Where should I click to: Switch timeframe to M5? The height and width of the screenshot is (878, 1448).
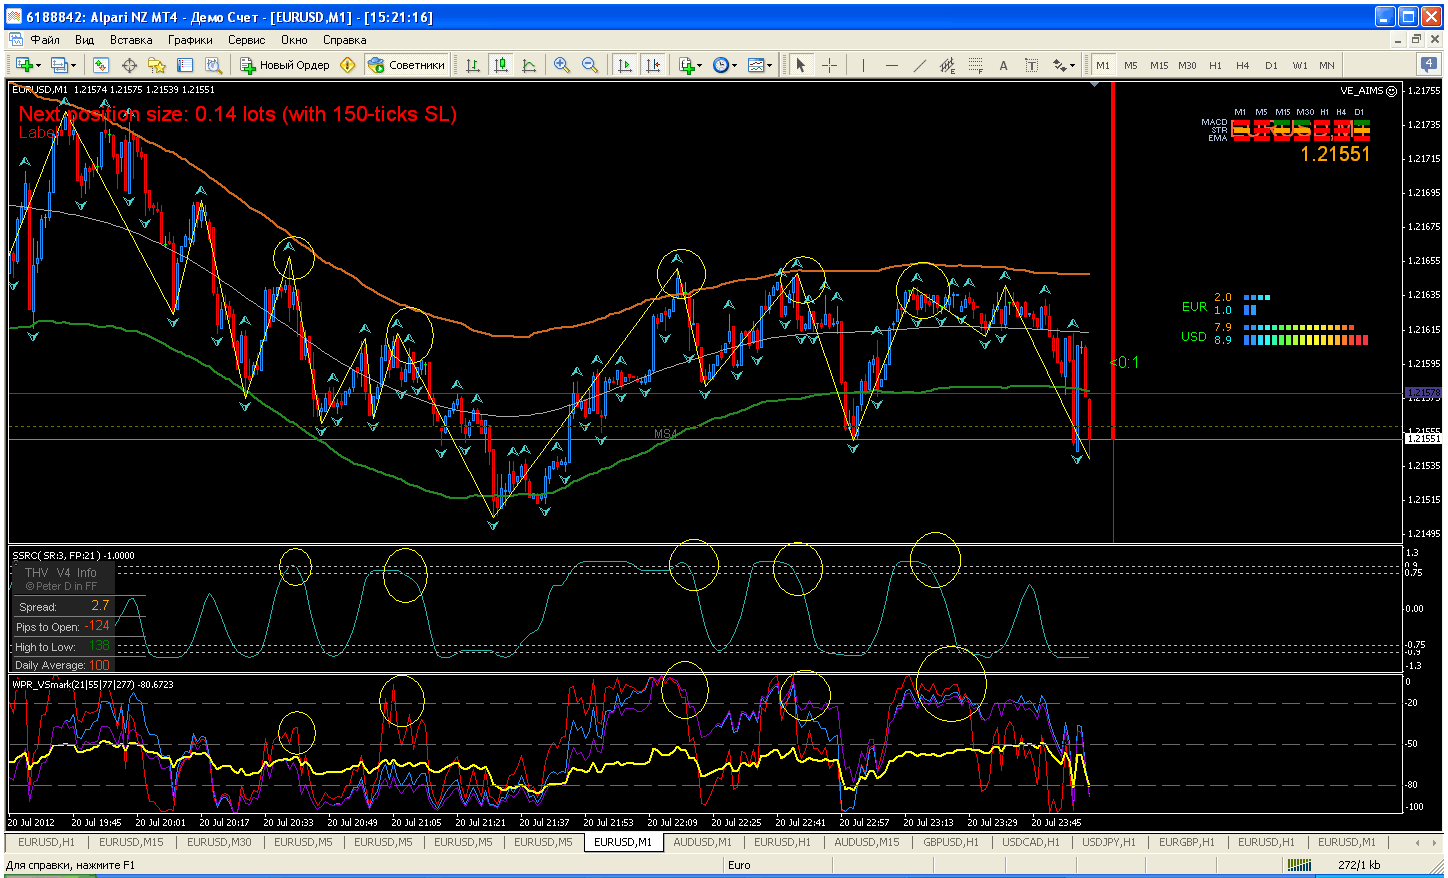(x=1131, y=65)
